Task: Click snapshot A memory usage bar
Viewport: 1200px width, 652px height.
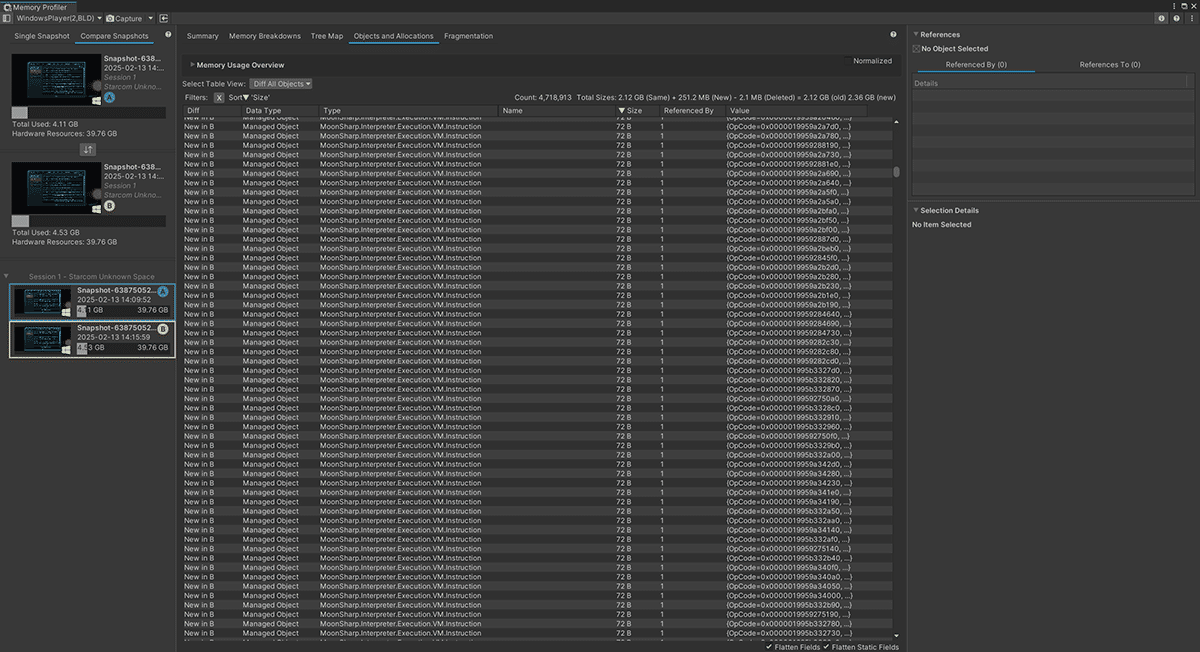Action: click(x=89, y=113)
